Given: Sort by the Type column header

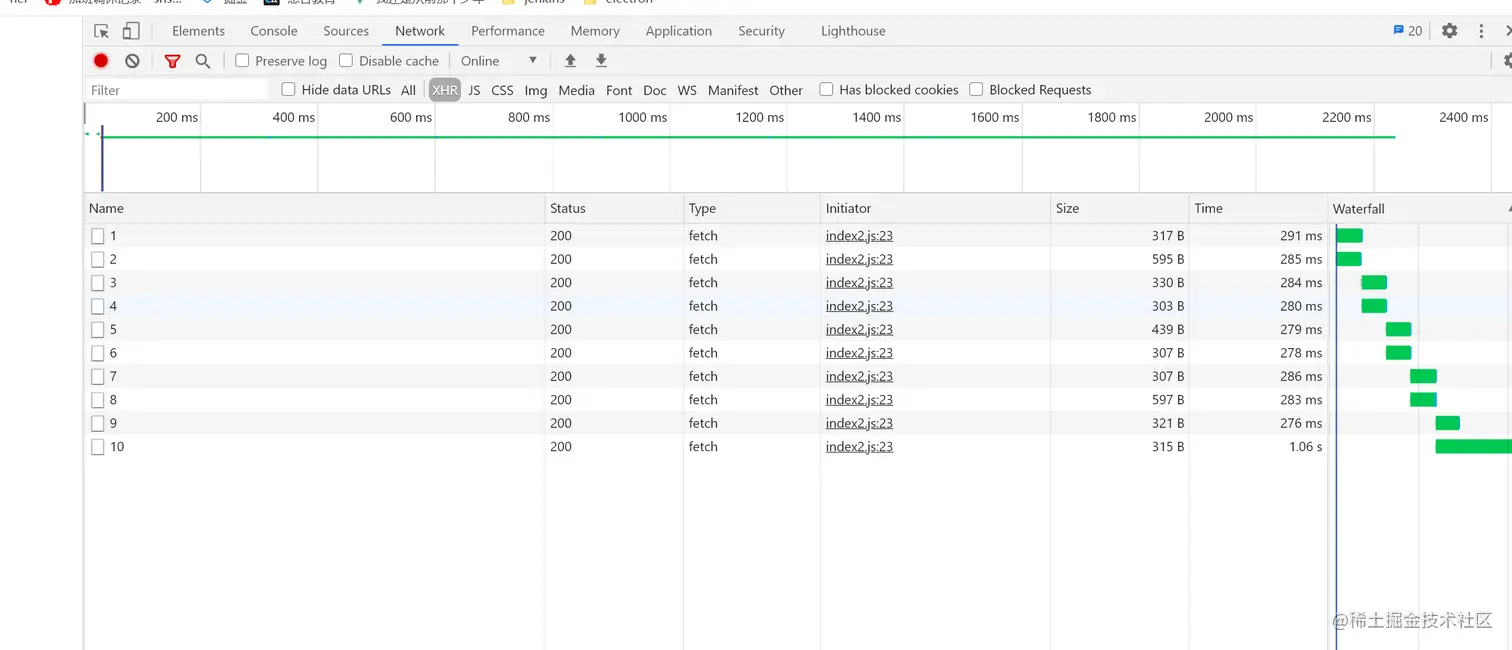Looking at the screenshot, I should coord(751,208).
